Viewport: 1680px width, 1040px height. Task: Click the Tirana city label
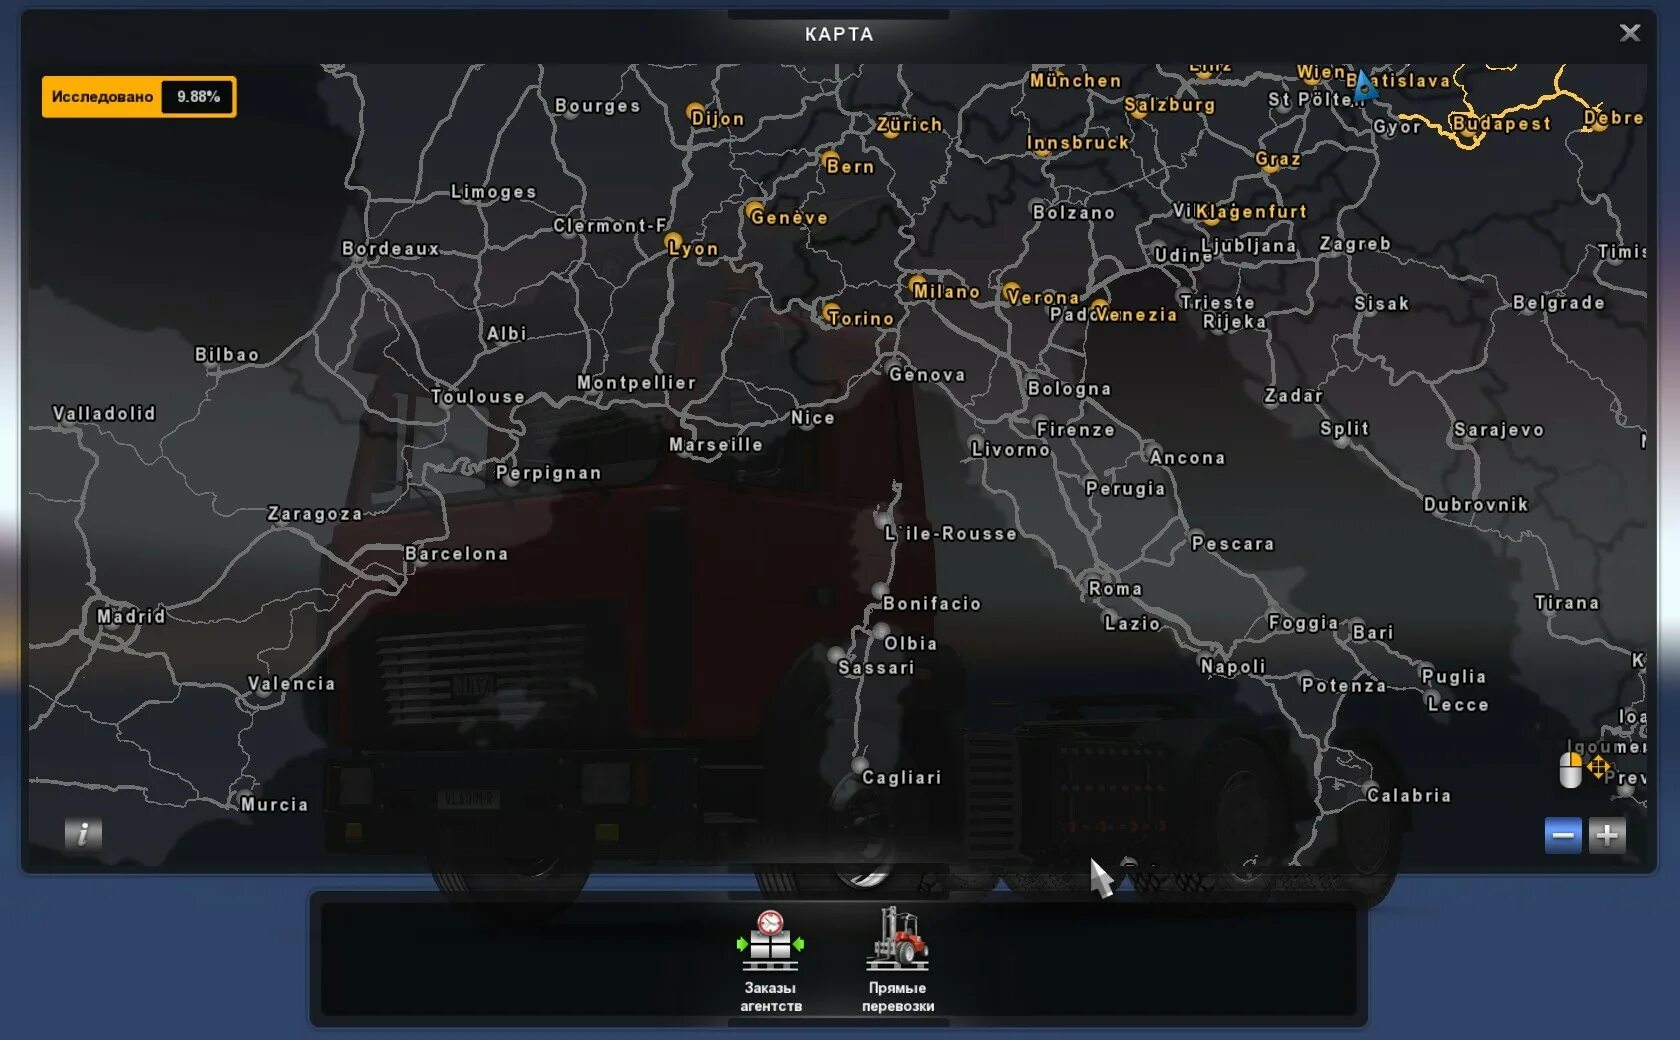point(1567,602)
